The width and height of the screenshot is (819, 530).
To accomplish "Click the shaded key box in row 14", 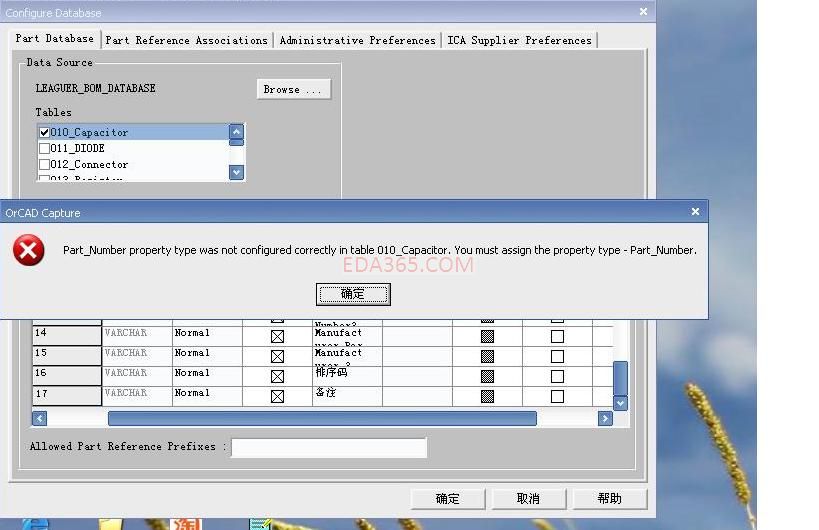I will click(487, 336).
